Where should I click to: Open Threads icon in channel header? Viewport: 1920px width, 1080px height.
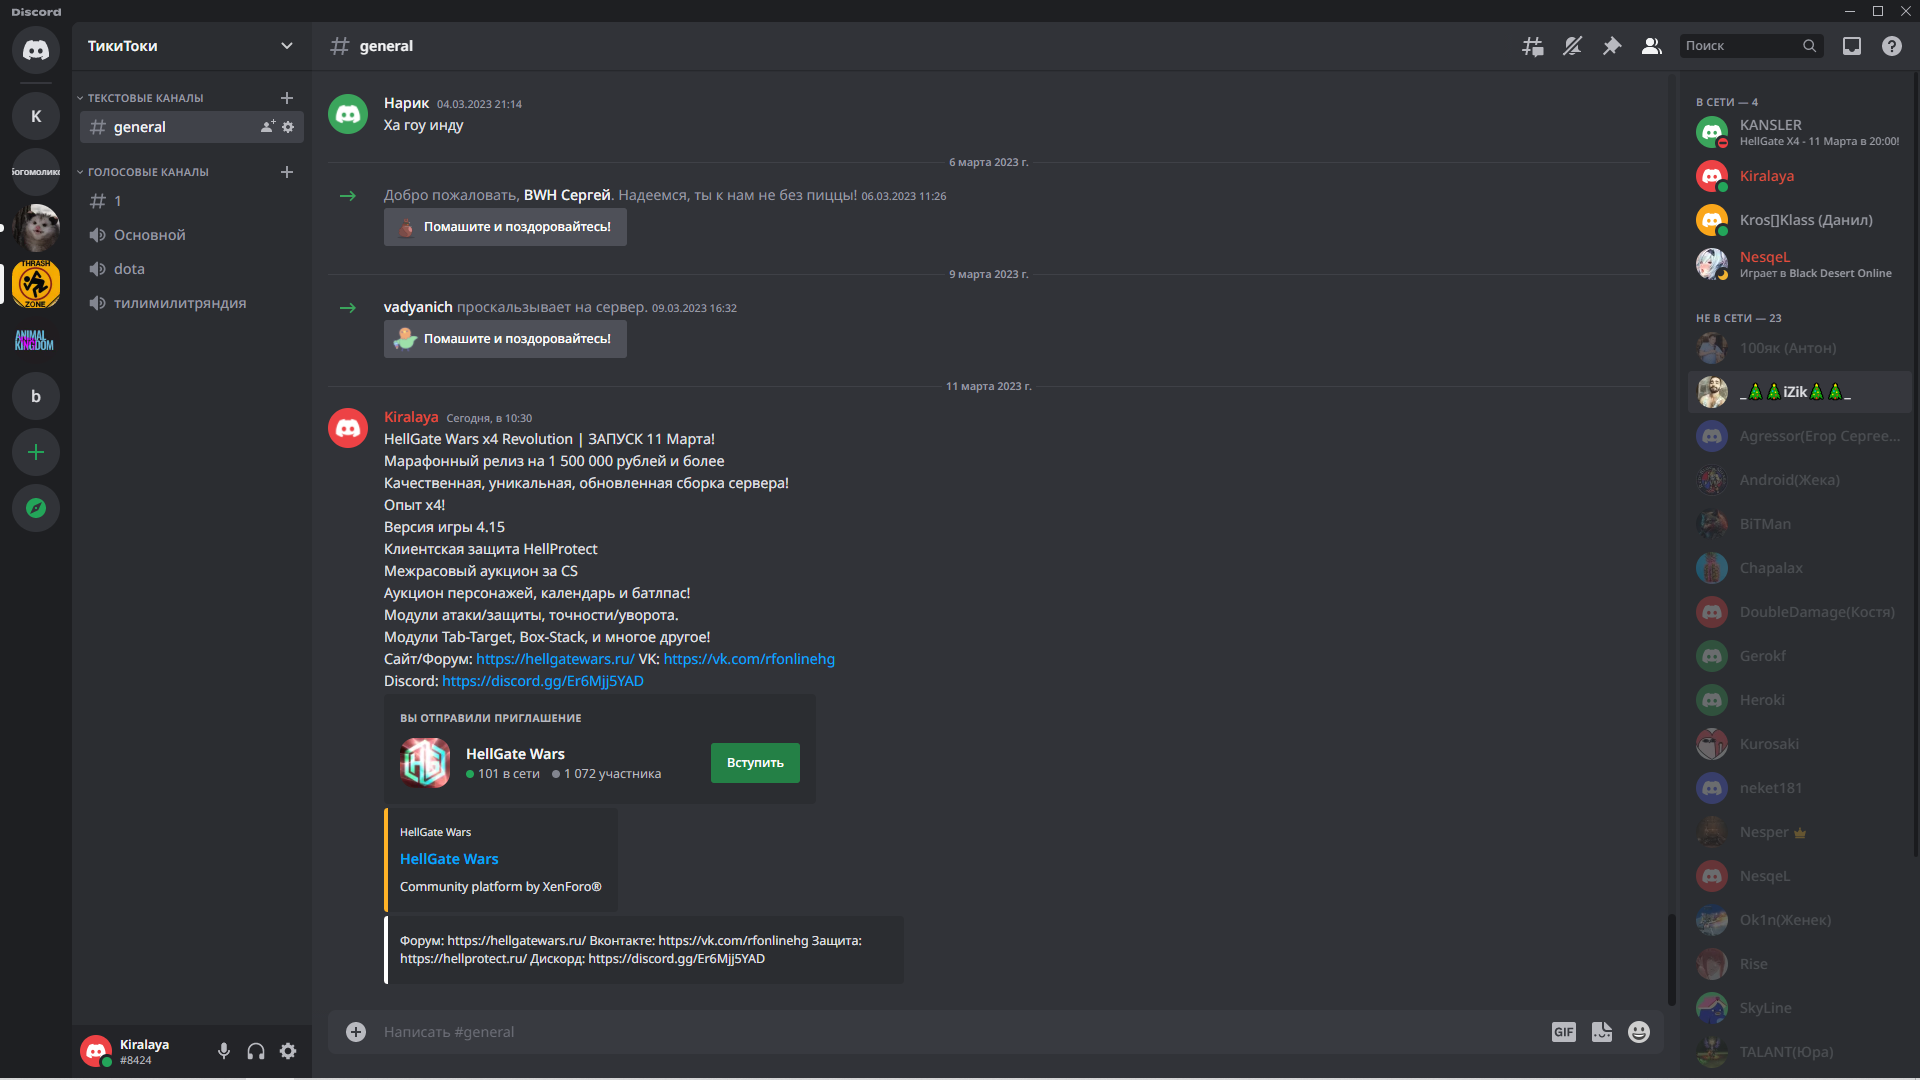click(x=1532, y=46)
